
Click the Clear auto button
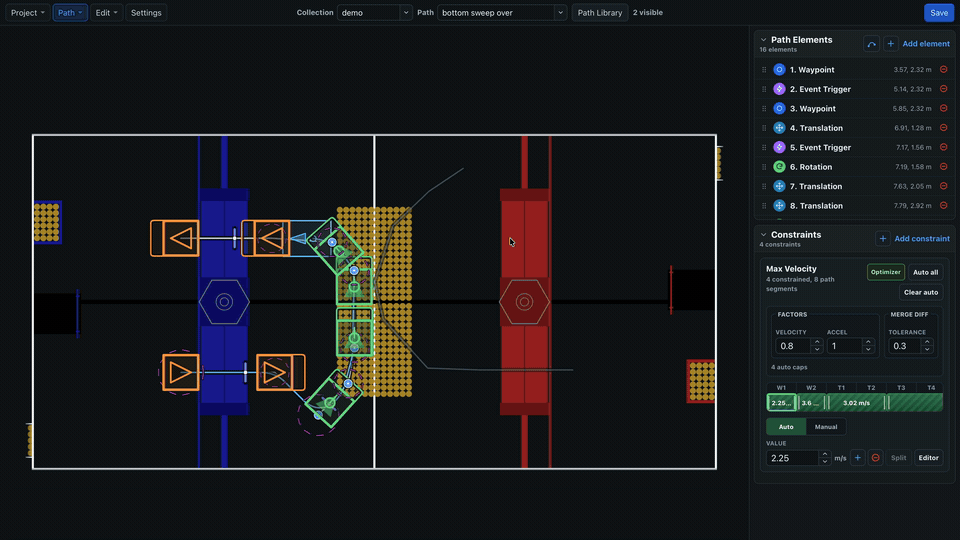click(x=921, y=292)
